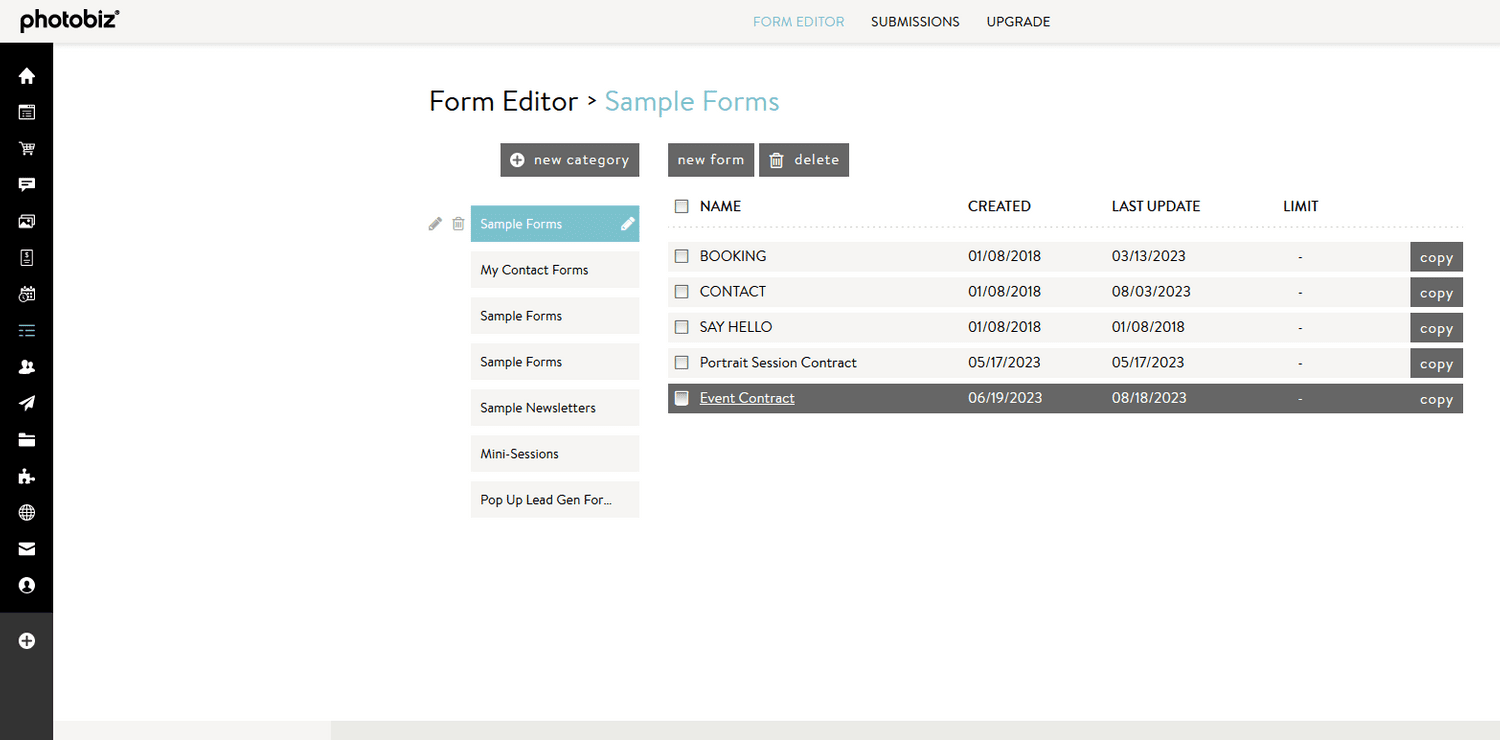Check the Portrait Session Contract checkbox
This screenshot has height=740, width=1500.
tap(682, 362)
